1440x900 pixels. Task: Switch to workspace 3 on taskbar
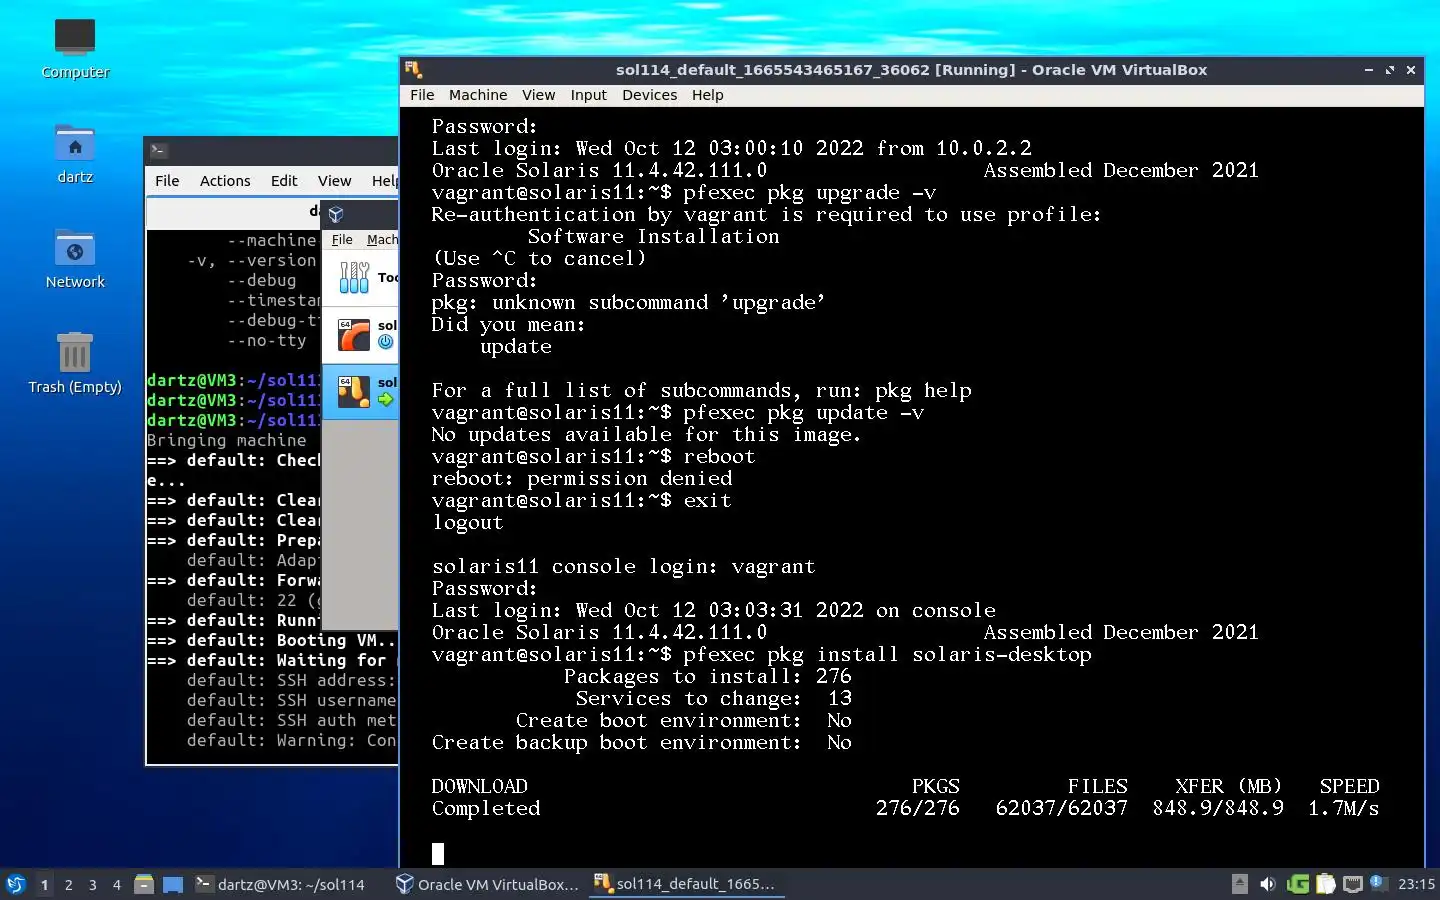93,884
